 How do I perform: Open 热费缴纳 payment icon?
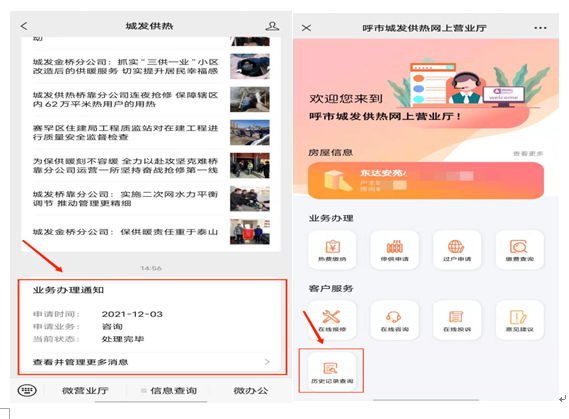pos(332,250)
